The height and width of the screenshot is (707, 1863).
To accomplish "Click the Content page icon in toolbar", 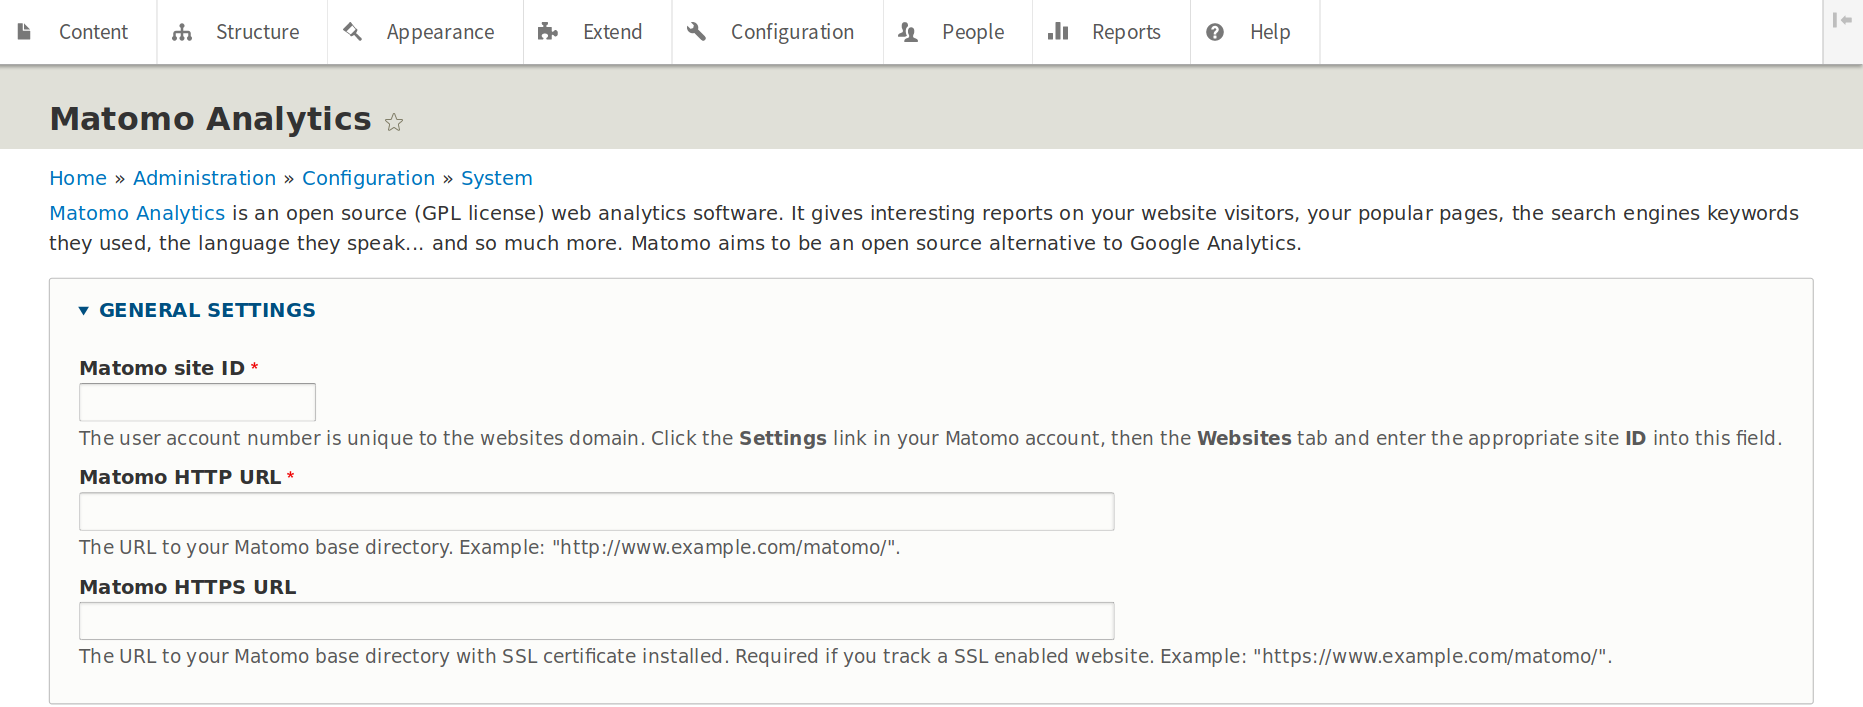I will pos(25,32).
